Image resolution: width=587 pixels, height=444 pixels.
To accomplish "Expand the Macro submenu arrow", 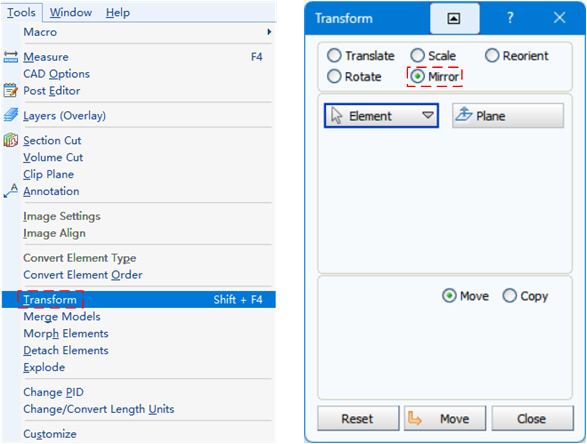I will click(x=269, y=32).
